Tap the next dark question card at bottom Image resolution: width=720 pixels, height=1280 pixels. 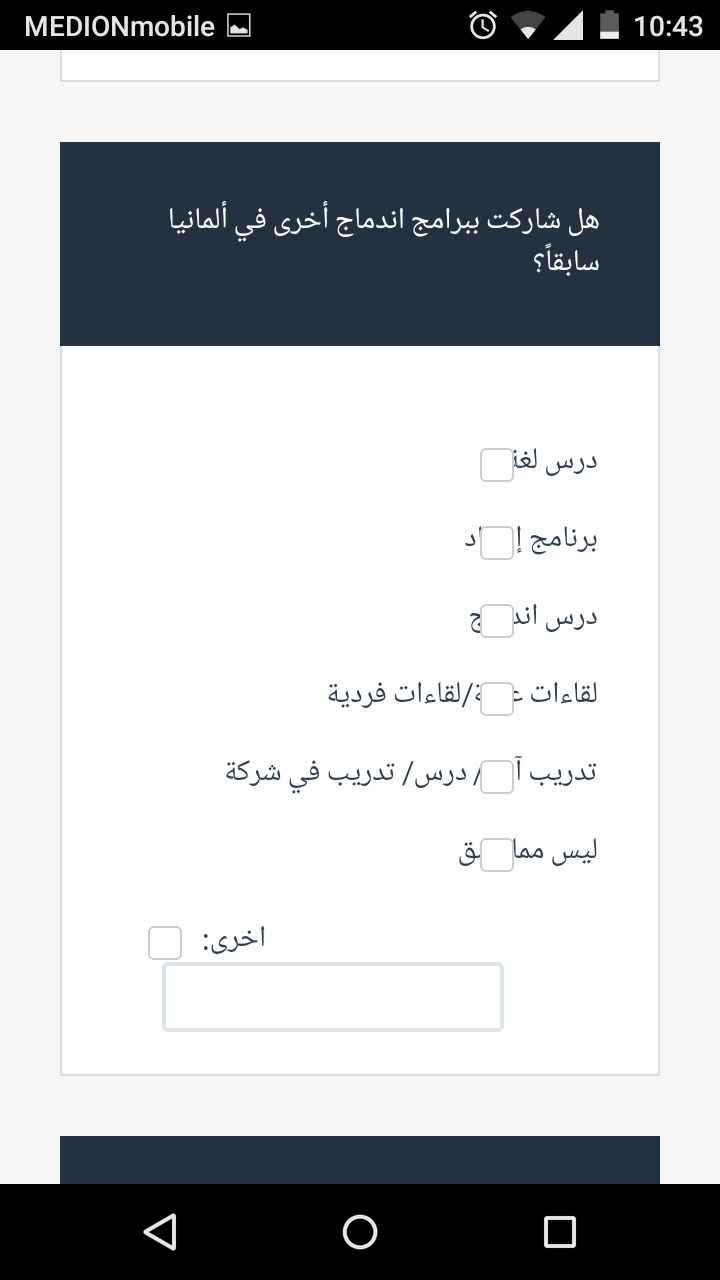pyautogui.click(x=360, y=1160)
